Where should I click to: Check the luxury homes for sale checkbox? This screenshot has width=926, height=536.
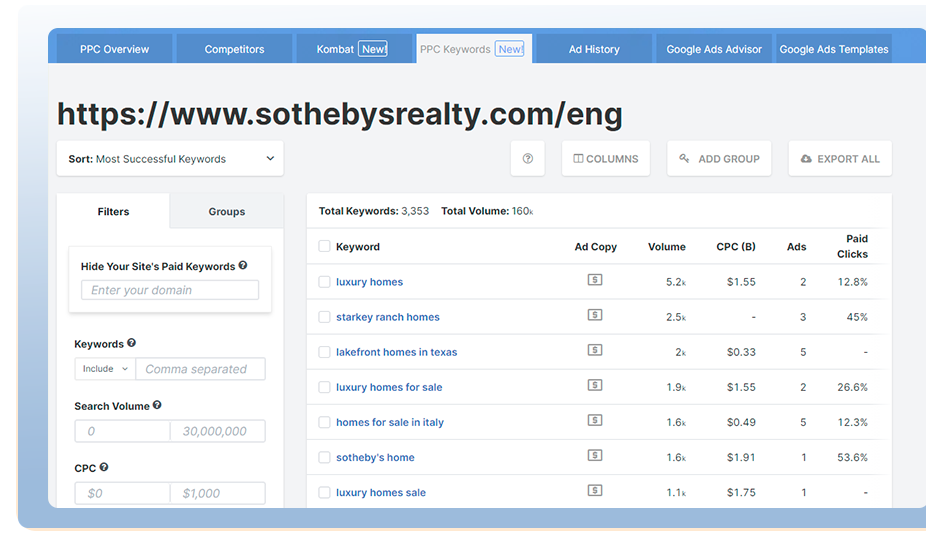click(x=324, y=387)
